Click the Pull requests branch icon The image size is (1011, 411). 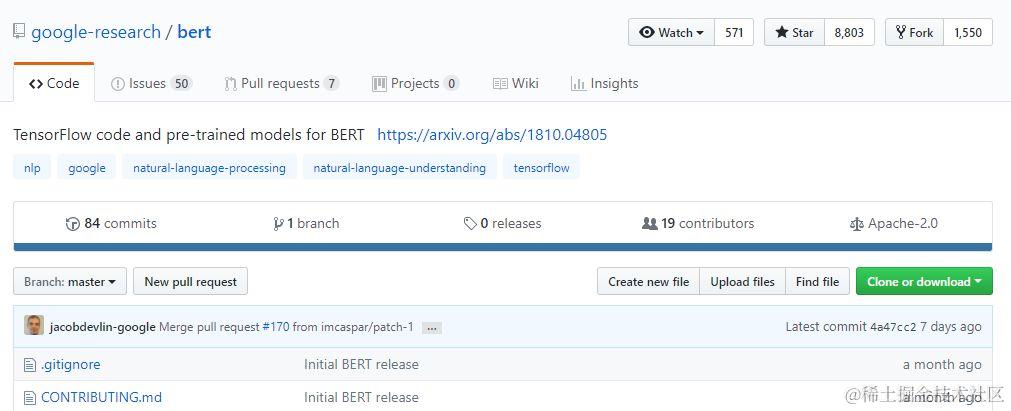coord(230,84)
